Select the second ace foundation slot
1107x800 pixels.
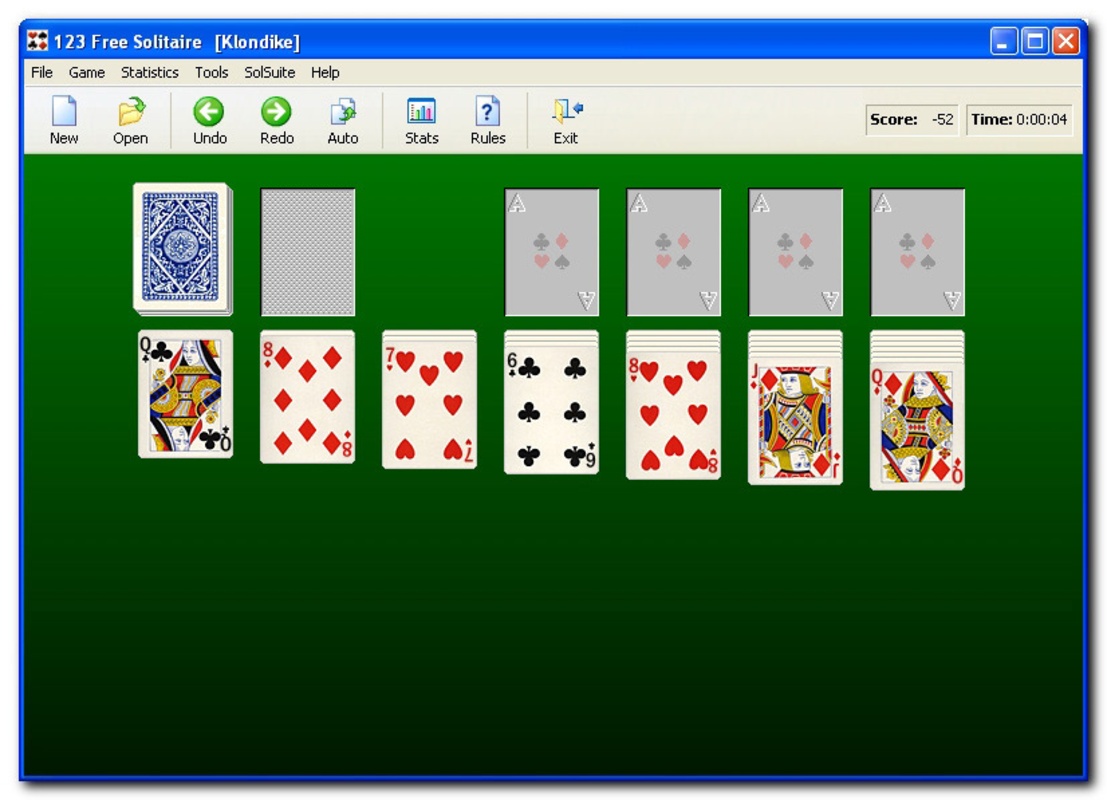click(674, 251)
